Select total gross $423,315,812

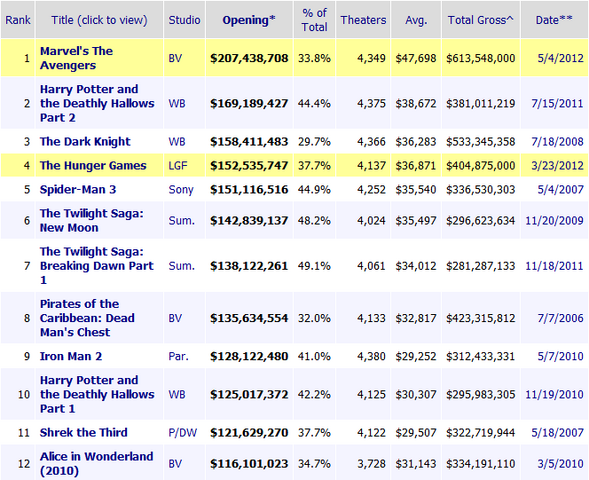(x=480, y=318)
